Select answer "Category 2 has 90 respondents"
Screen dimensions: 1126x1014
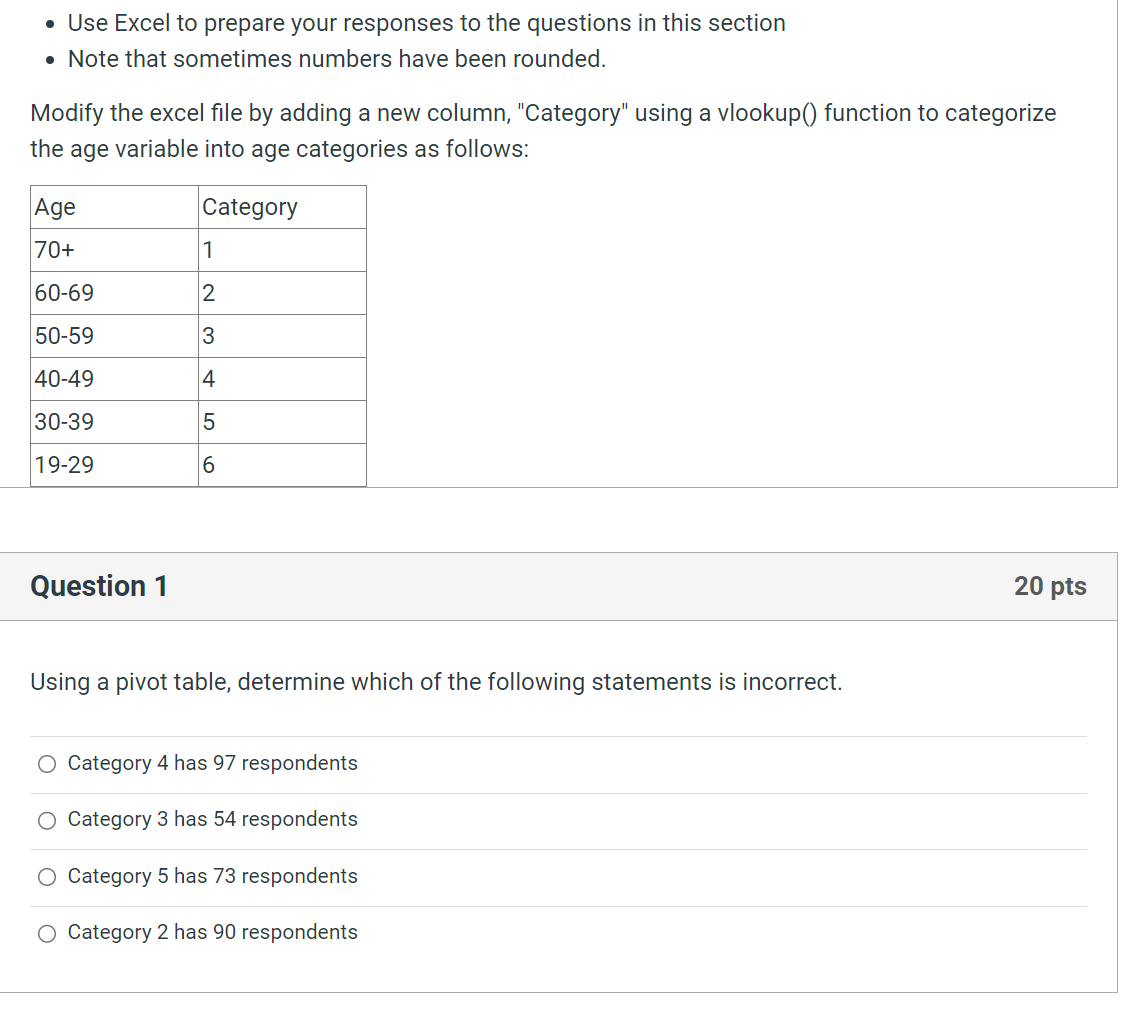(46, 932)
